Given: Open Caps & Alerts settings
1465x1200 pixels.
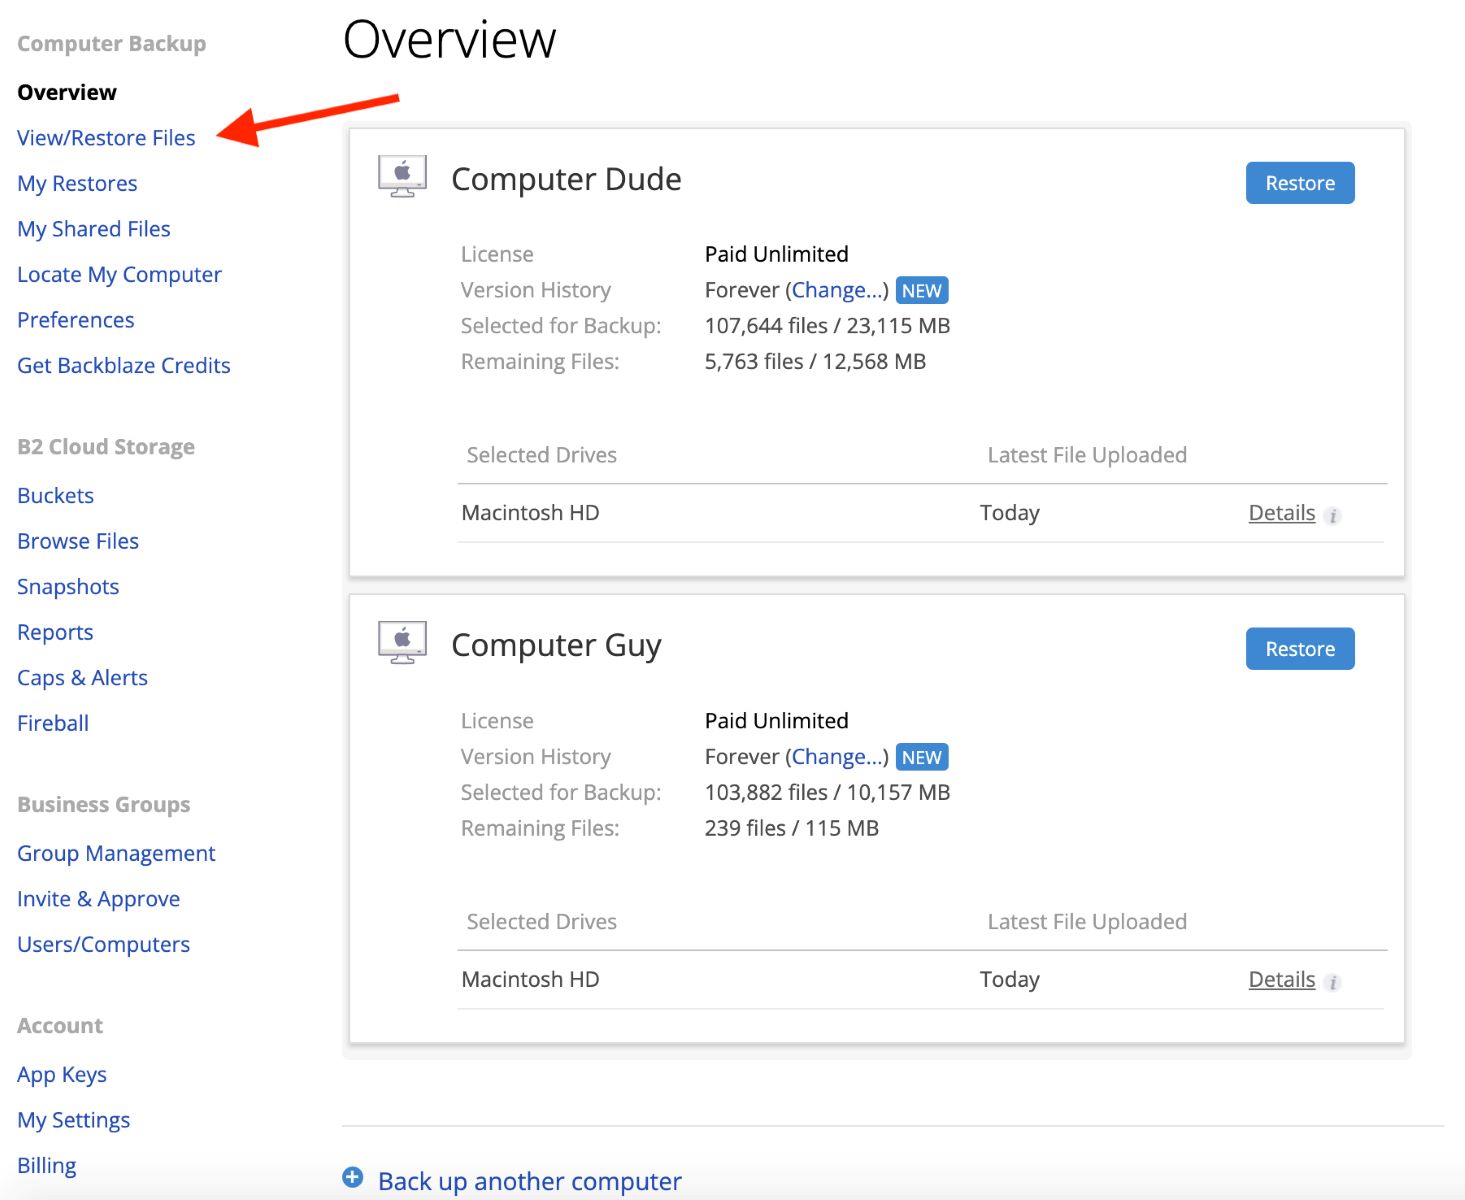Looking at the screenshot, I should pyautogui.click(x=82, y=677).
